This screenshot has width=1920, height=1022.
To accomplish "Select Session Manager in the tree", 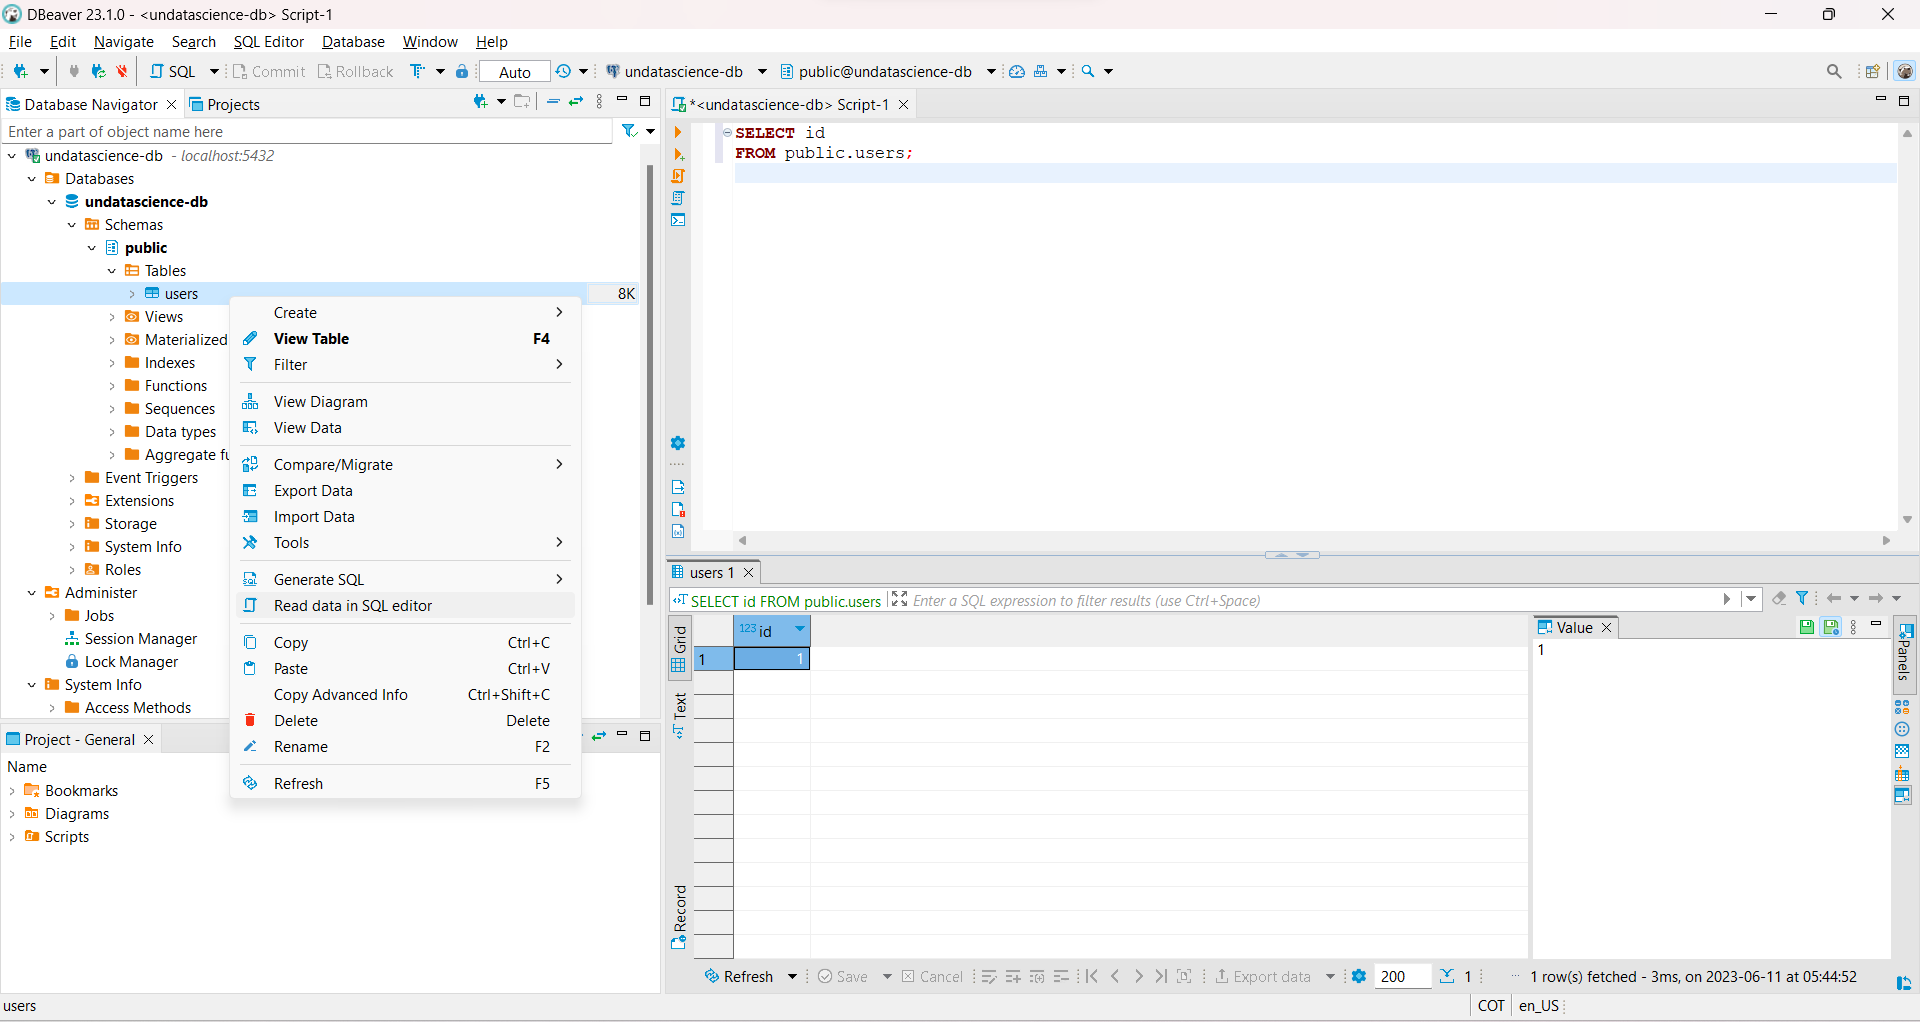I will [x=140, y=639].
